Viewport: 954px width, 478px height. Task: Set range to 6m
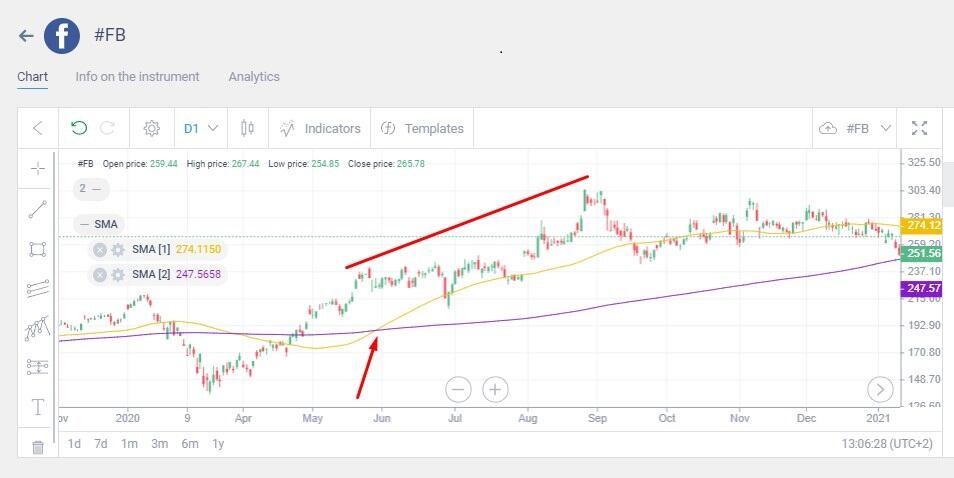190,444
